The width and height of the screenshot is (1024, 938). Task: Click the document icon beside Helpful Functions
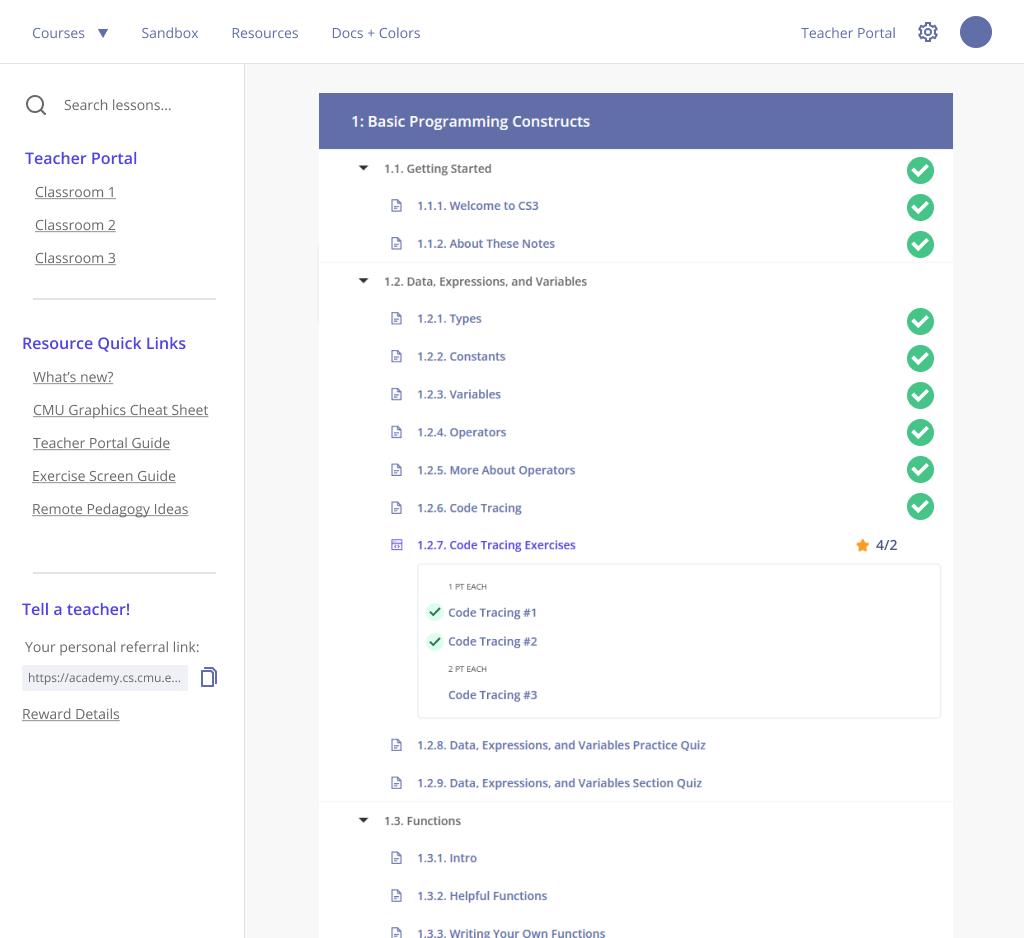396,896
